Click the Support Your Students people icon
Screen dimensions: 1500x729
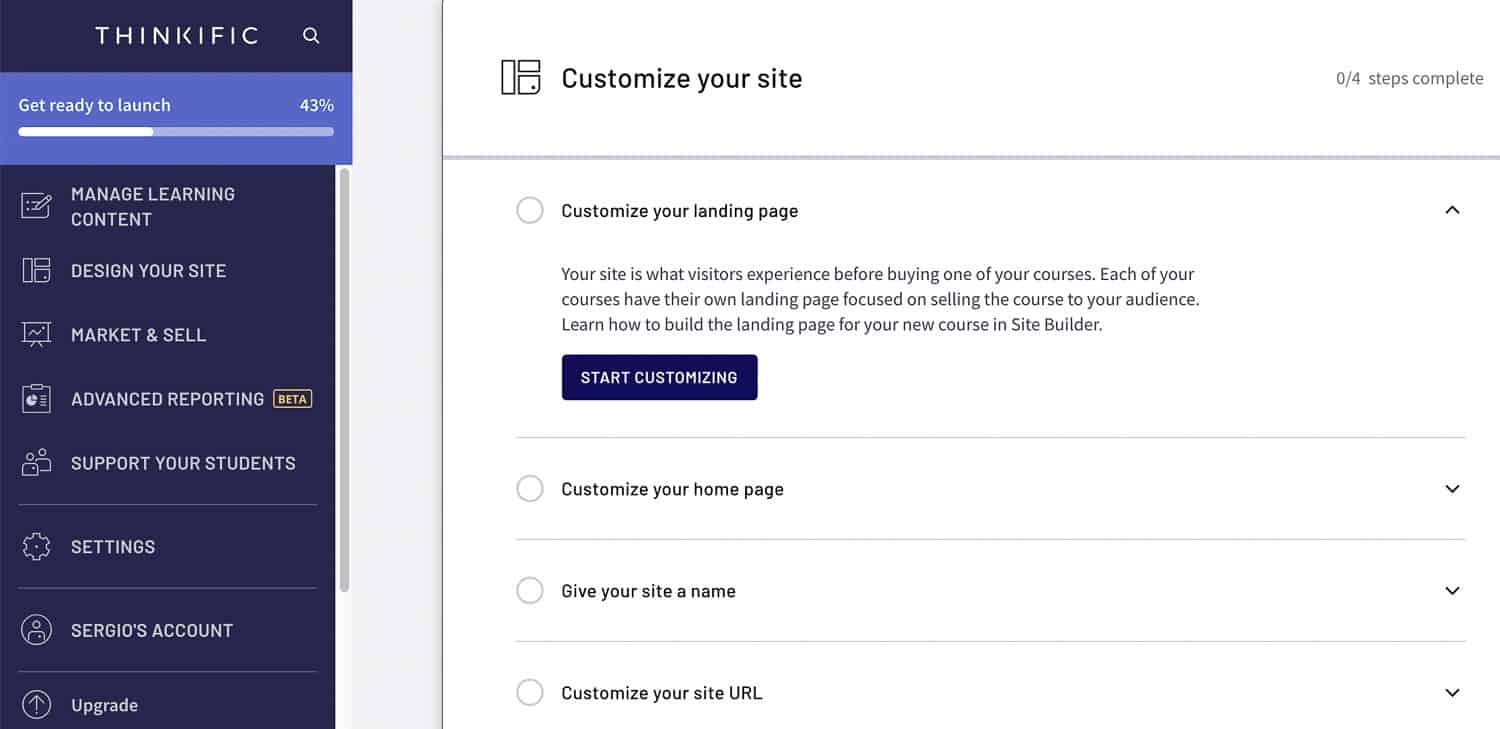[36, 462]
